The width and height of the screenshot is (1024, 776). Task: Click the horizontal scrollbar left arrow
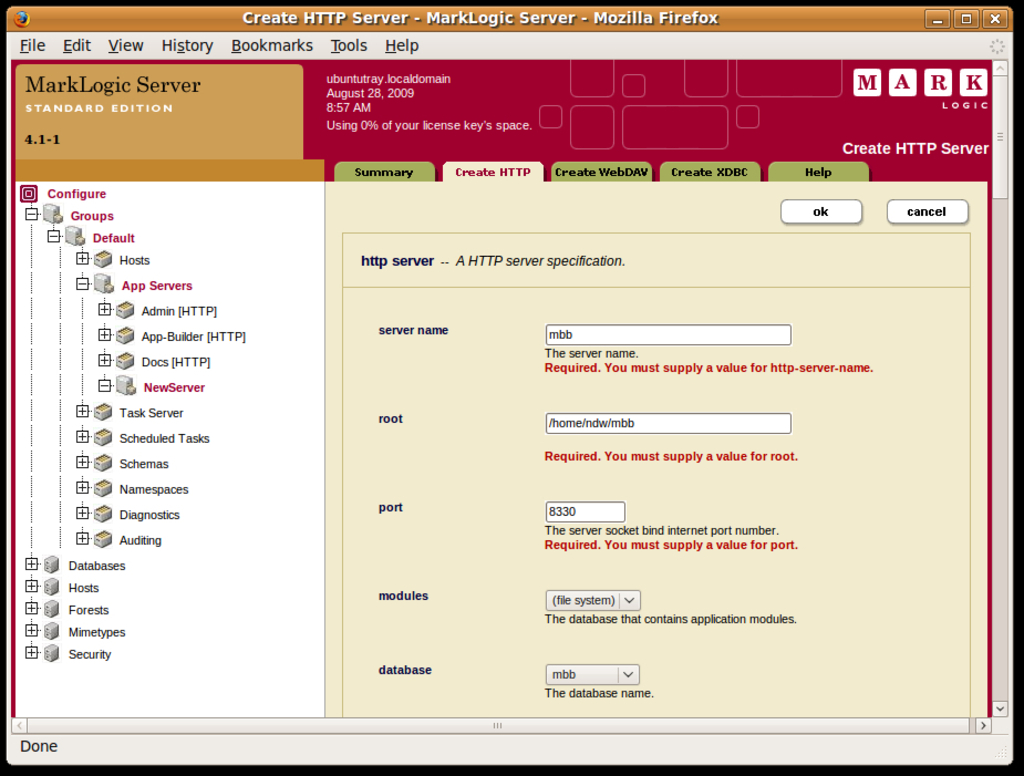click(20, 725)
